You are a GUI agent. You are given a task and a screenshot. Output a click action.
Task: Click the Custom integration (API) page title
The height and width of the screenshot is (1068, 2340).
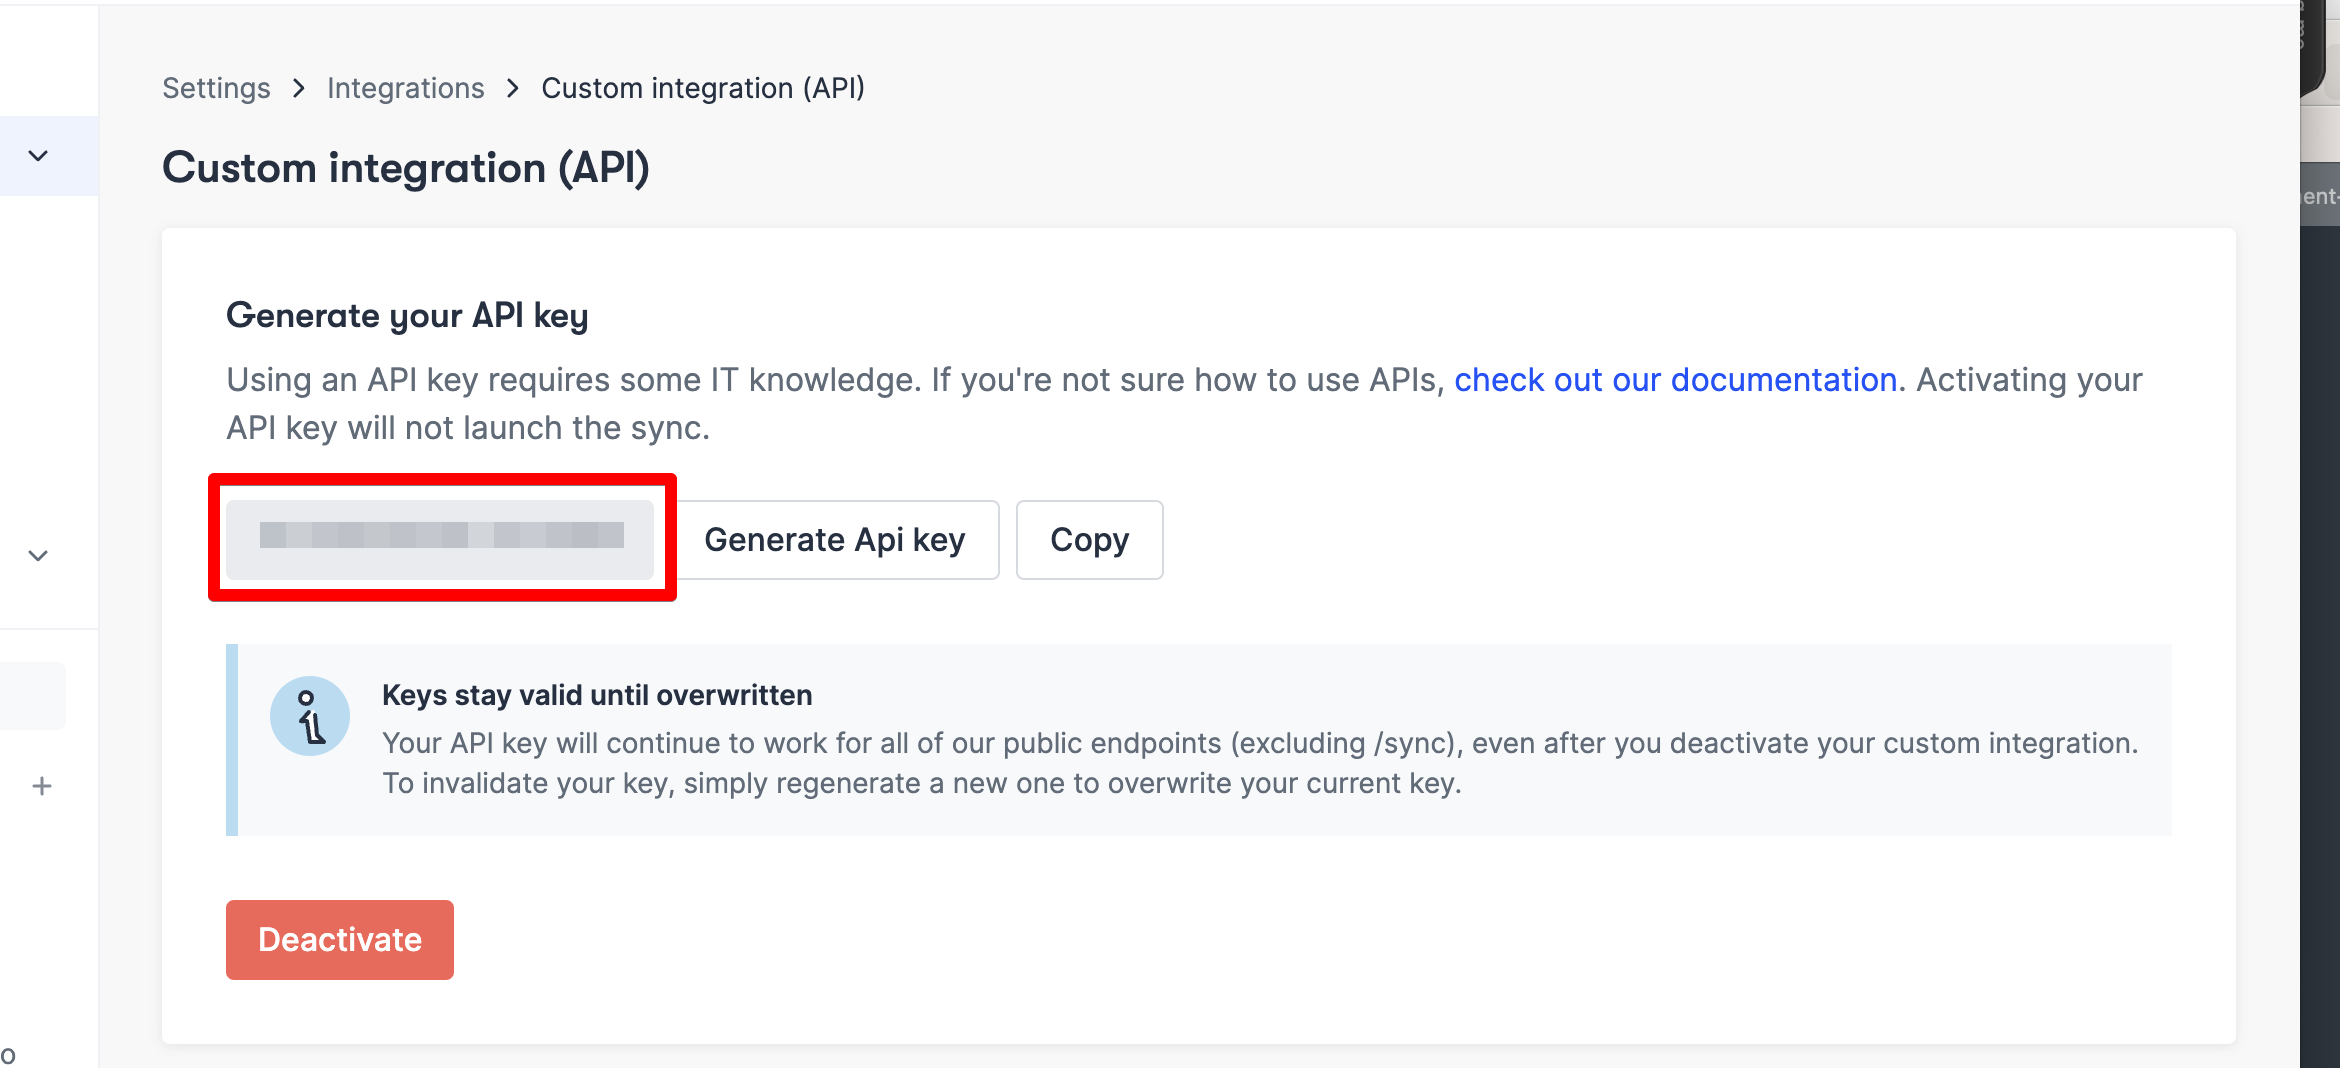[406, 168]
